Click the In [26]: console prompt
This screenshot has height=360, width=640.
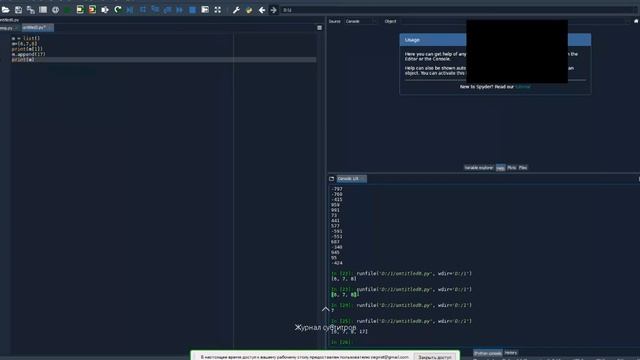[342, 342]
